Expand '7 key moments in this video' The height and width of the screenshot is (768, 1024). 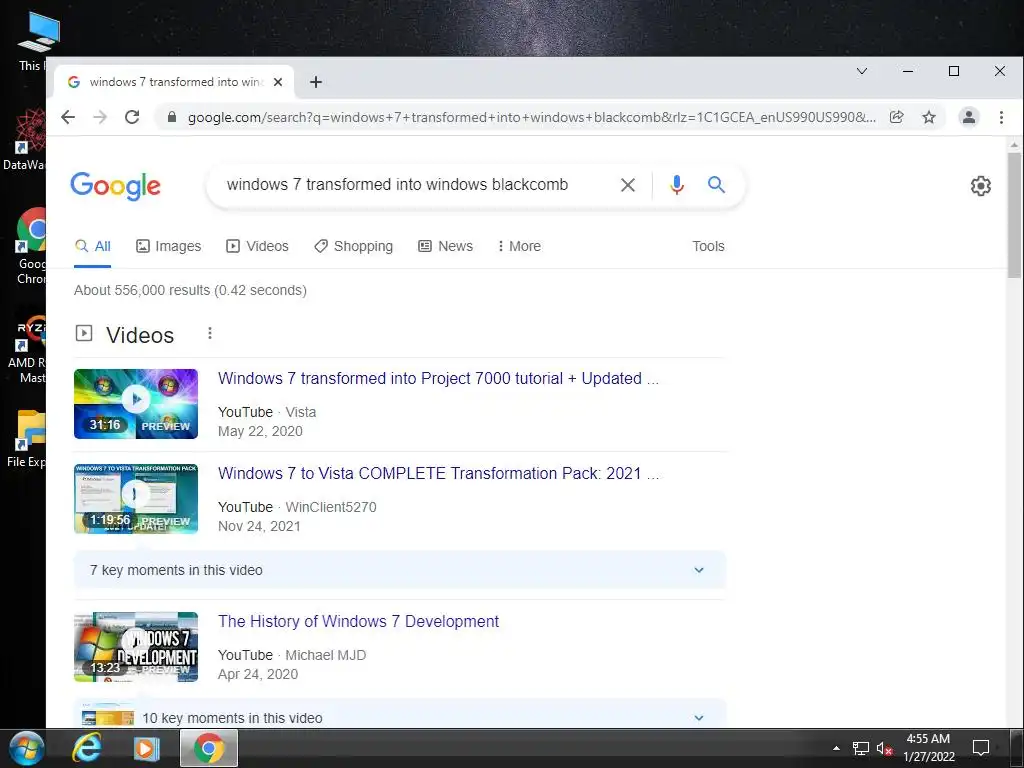tap(400, 570)
